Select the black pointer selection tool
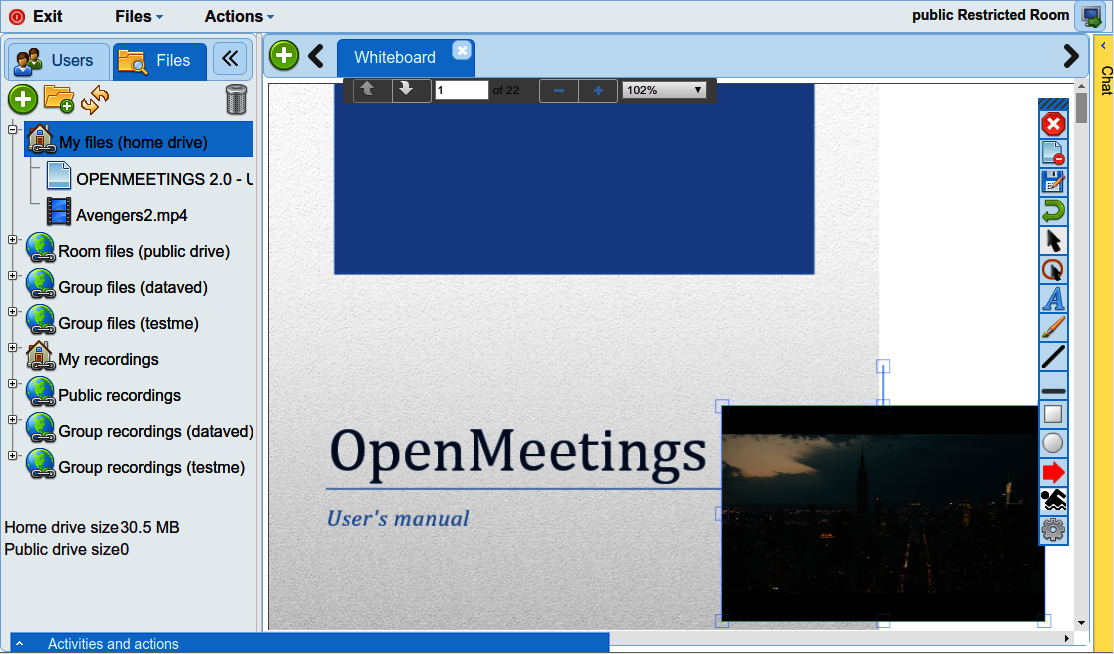This screenshot has width=1114, height=654. point(1053,240)
